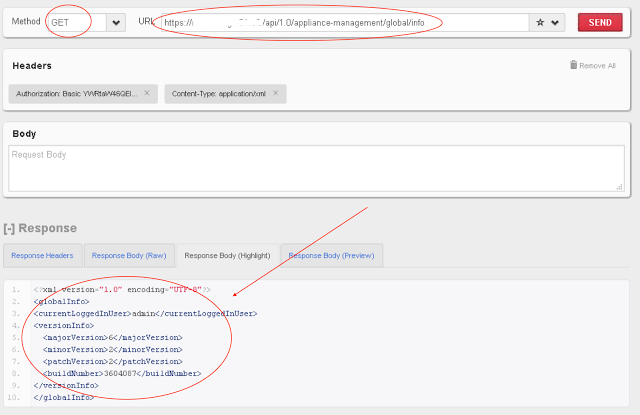Expand the favorite requests dropdown chevron
Viewport: 640px width, 415px height.
coord(556,22)
